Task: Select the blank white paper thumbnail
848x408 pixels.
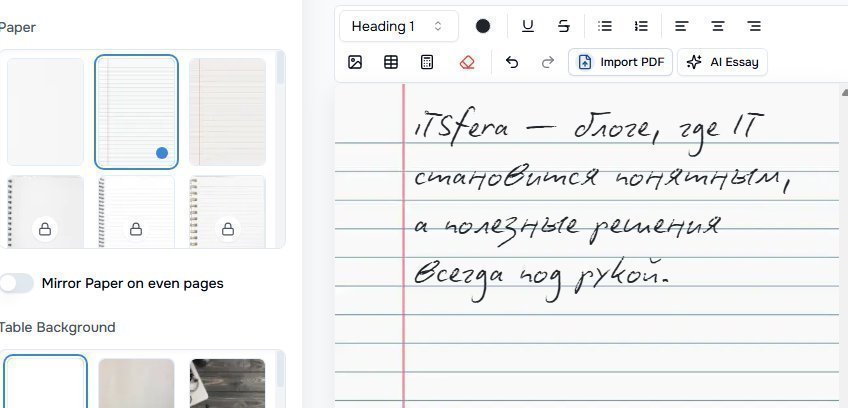Action: [x=45, y=111]
